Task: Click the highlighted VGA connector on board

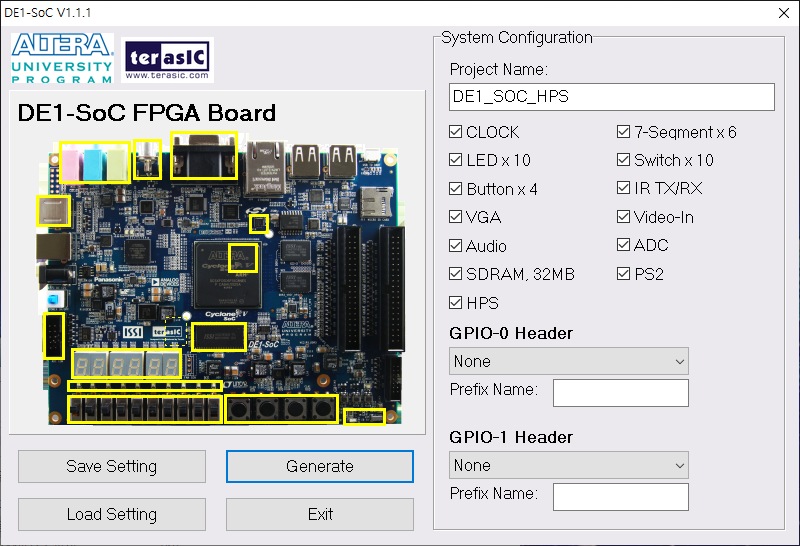Action: [x=204, y=156]
